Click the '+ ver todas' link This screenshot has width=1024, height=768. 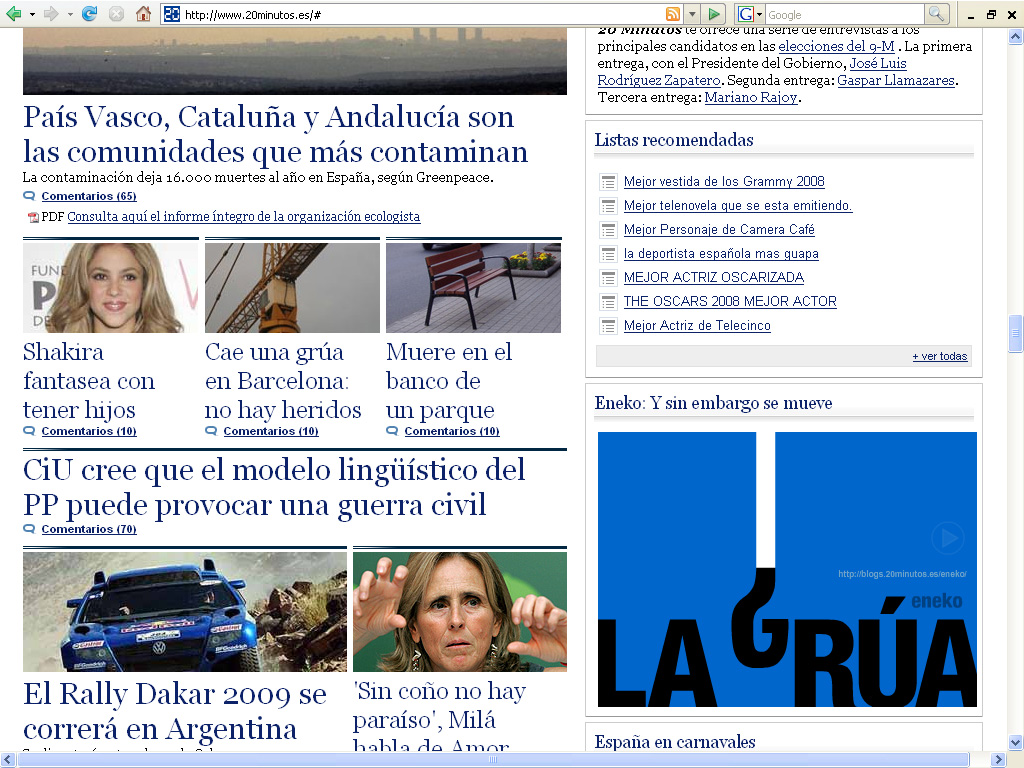939,356
